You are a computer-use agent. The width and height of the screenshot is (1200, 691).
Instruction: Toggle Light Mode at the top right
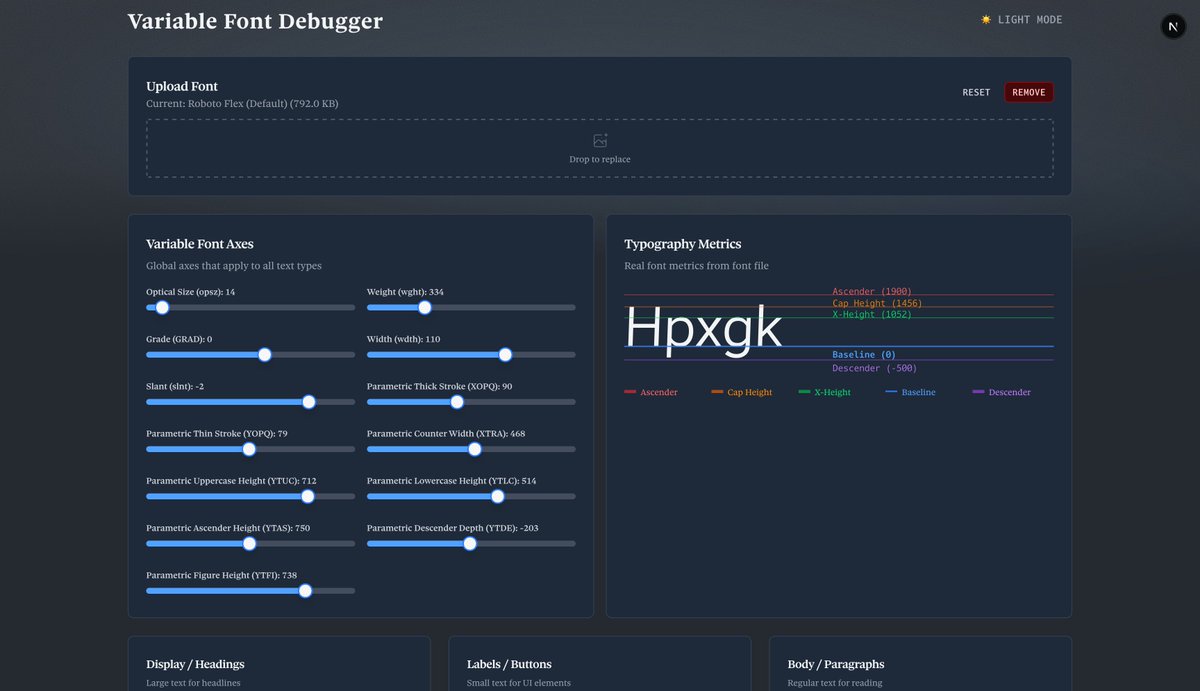1021,20
